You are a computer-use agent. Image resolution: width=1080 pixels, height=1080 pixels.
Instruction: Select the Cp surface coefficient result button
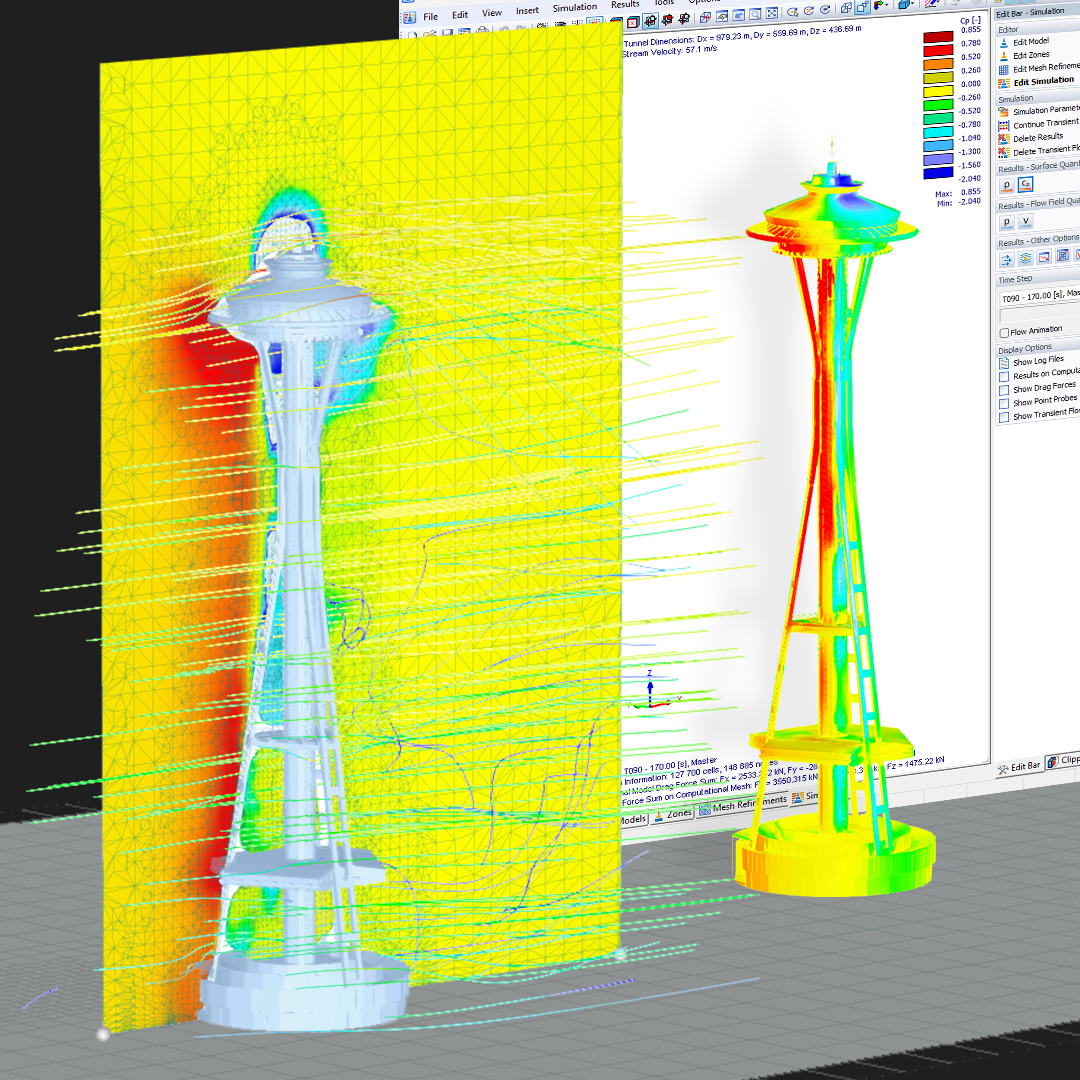click(x=1026, y=184)
